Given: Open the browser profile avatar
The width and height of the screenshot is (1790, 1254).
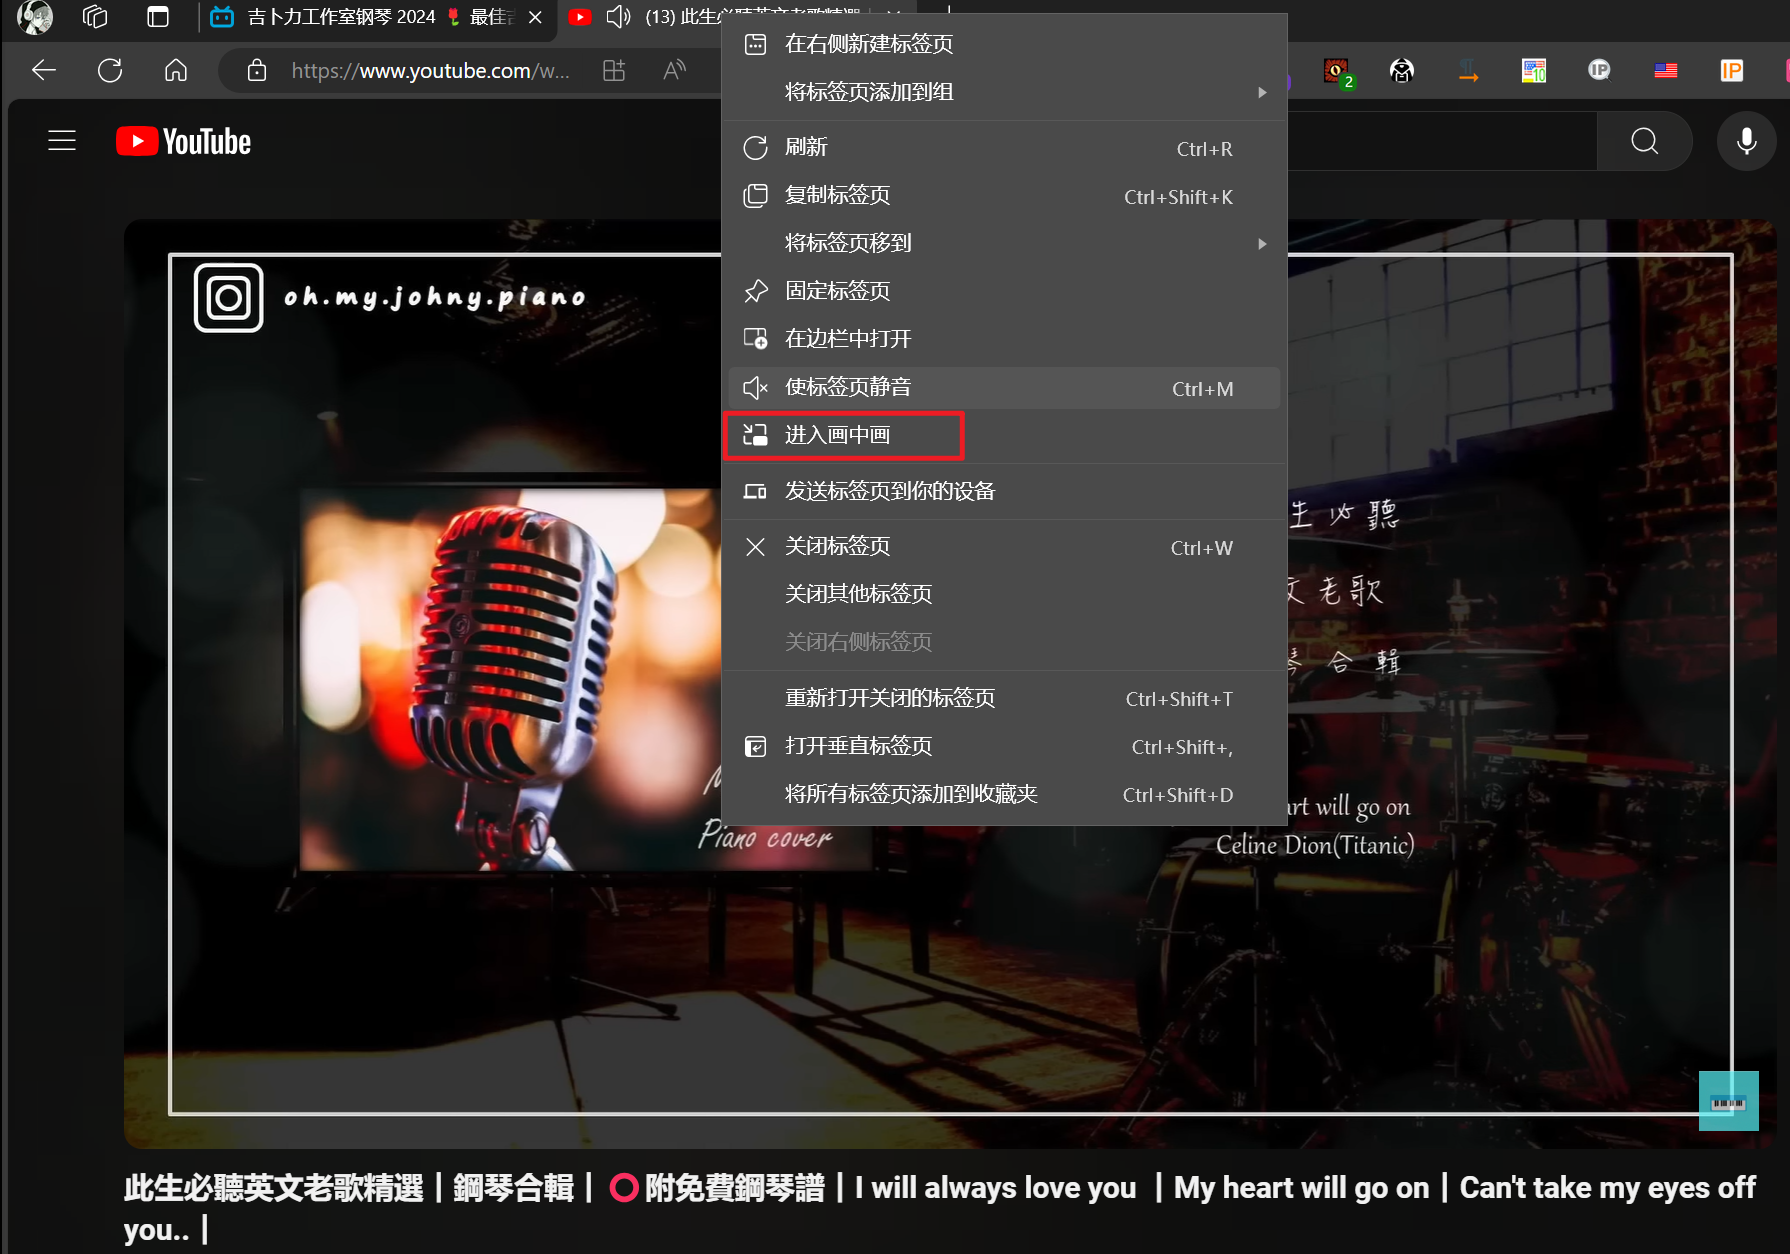Looking at the screenshot, I should click(x=35, y=17).
